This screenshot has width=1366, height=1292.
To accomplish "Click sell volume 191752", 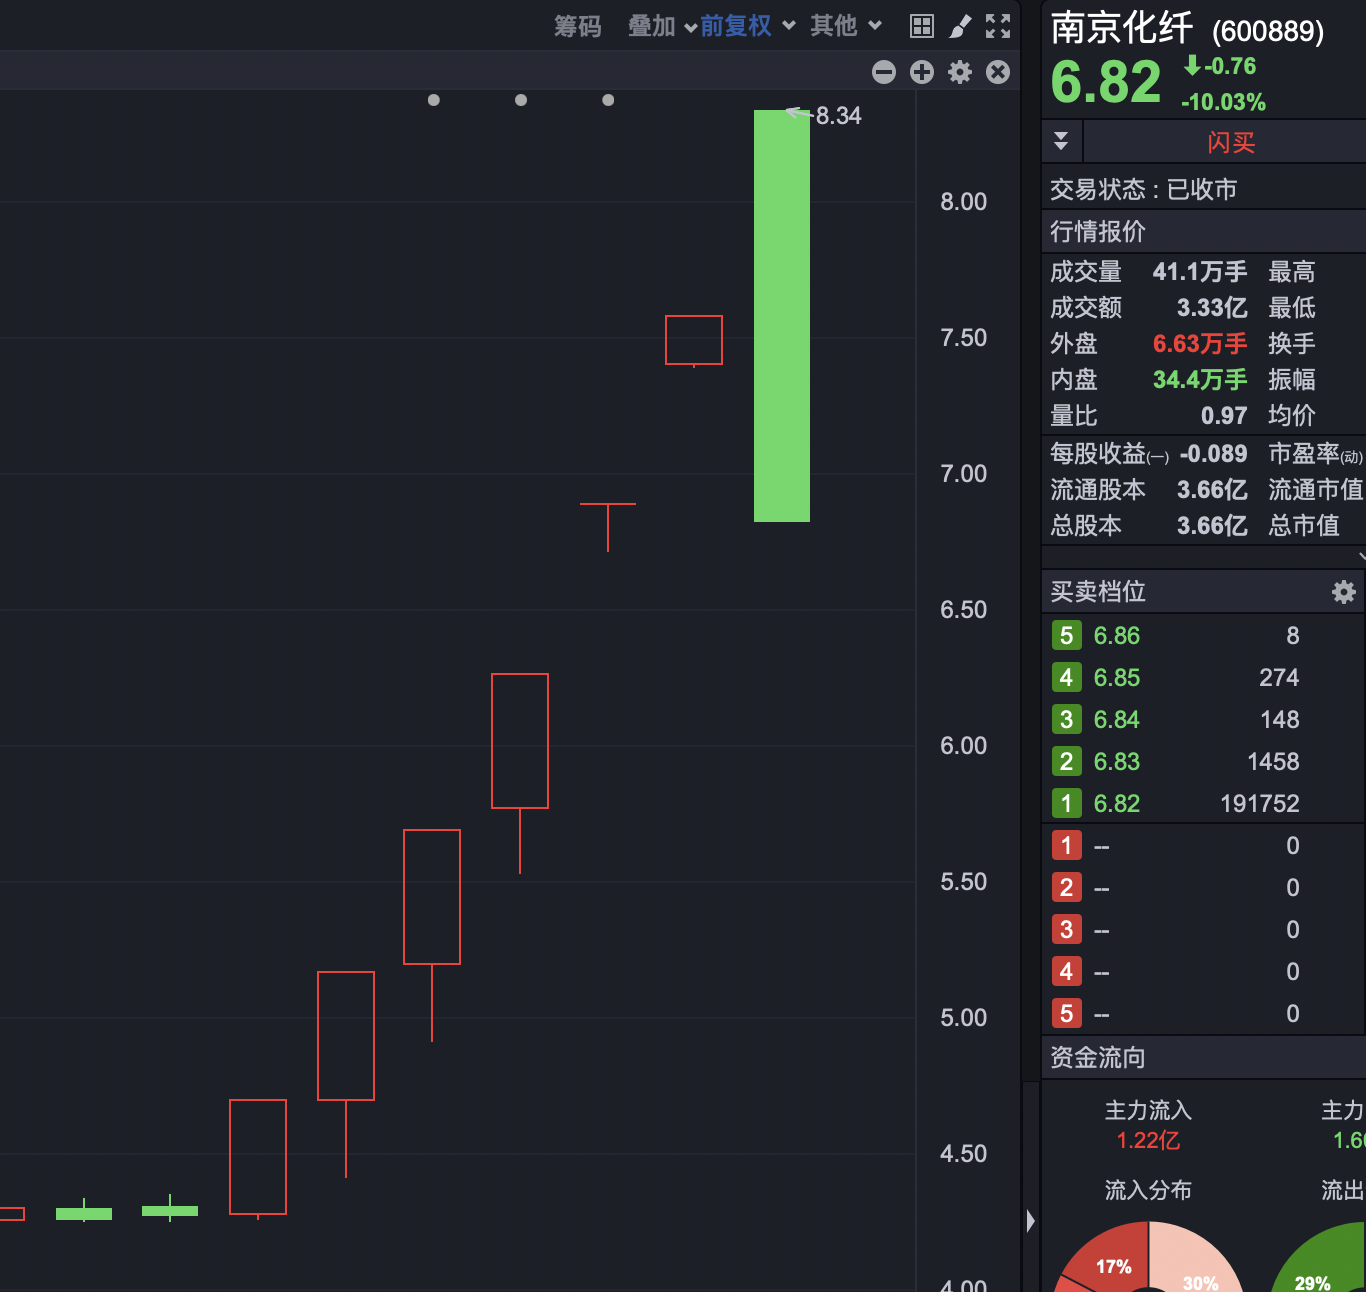I will (1260, 804).
